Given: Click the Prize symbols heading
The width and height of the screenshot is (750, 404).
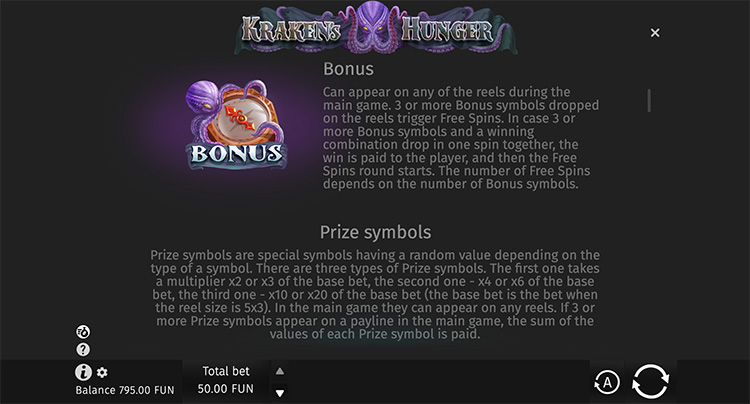Looking at the screenshot, I should (x=375, y=232).
